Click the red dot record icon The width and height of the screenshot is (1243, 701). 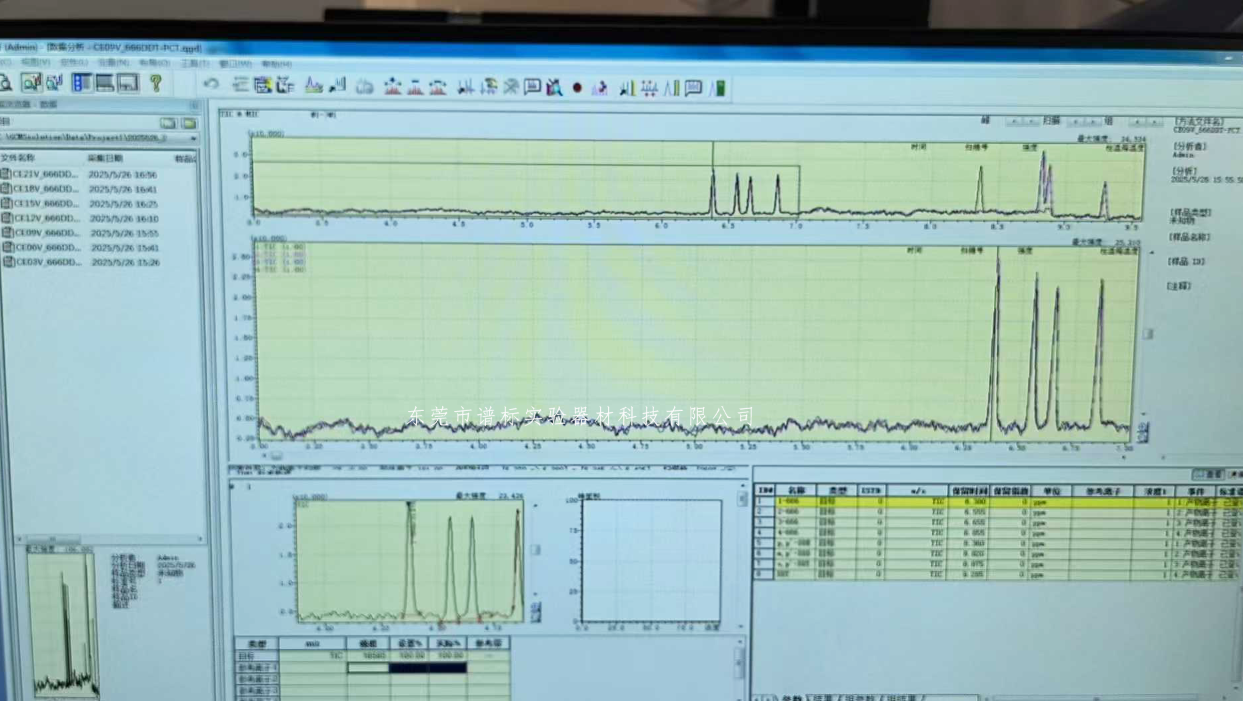tap(577, 88)
